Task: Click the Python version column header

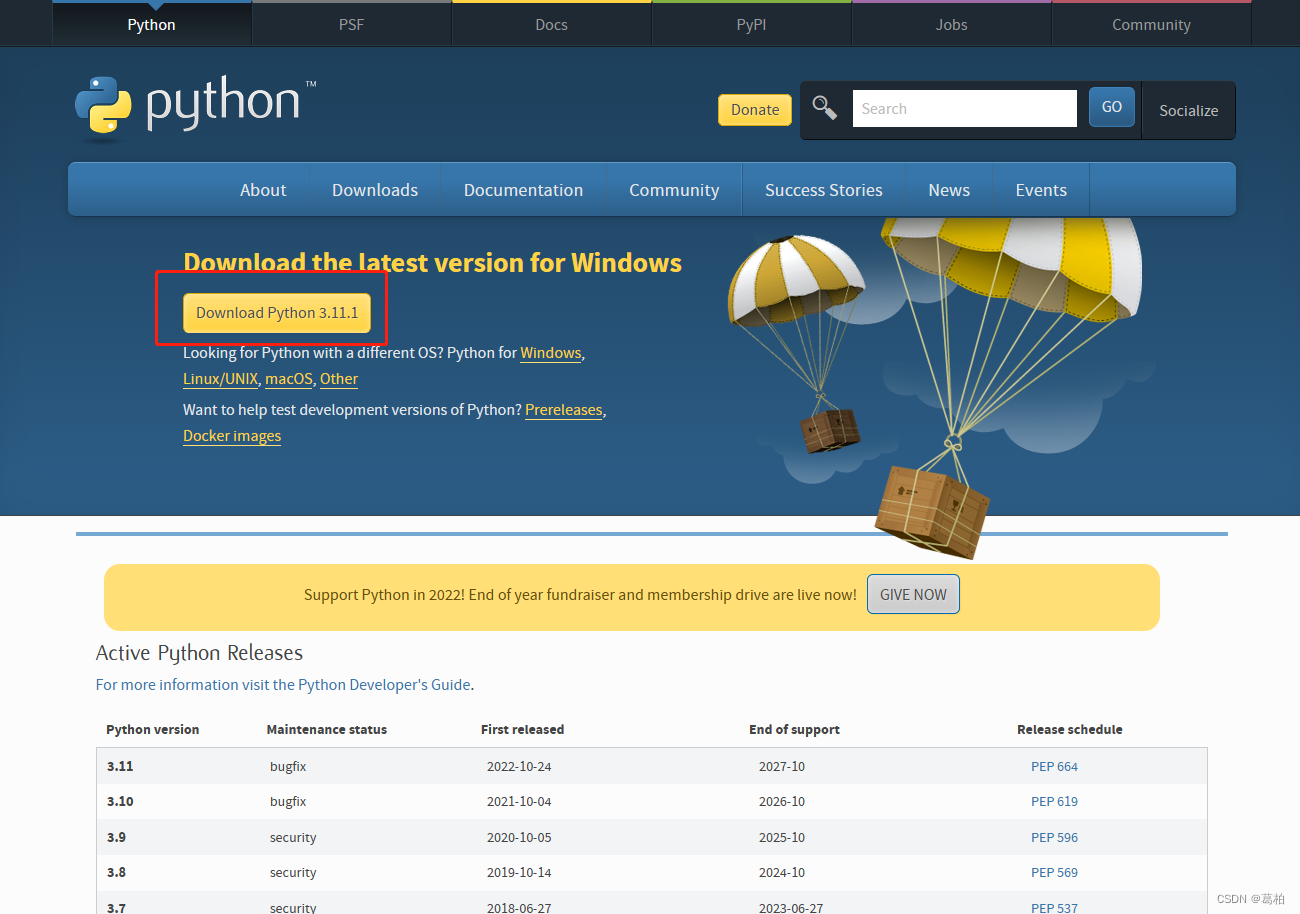Action: pos(153,730)
